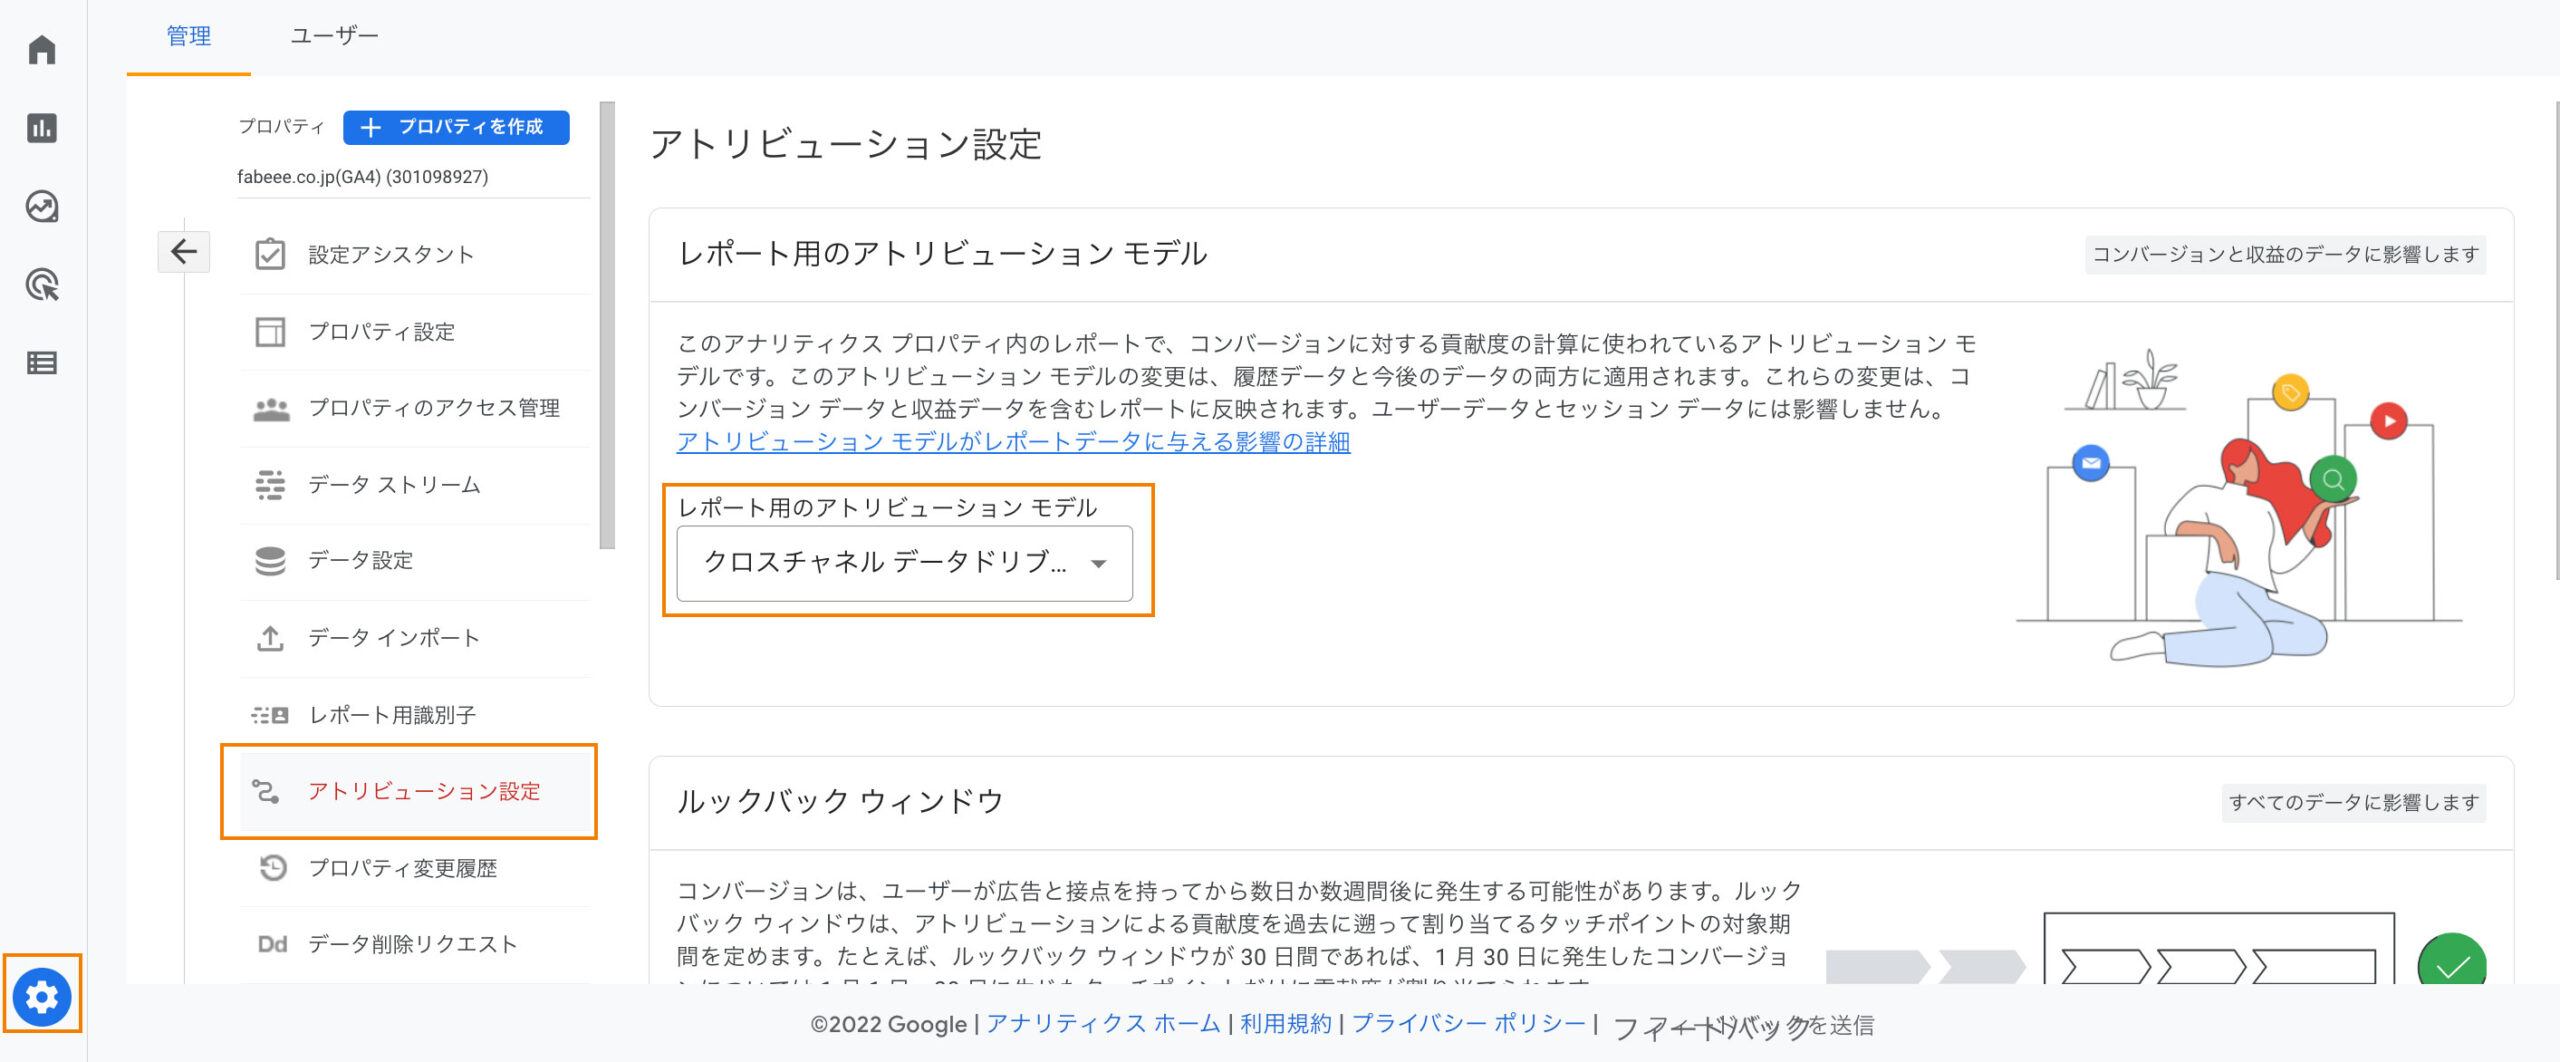Image resolution: width=2560 pixels, height=1062 pixels.
Task: Open the attribution model impact details link
Action: (1013, 442)
